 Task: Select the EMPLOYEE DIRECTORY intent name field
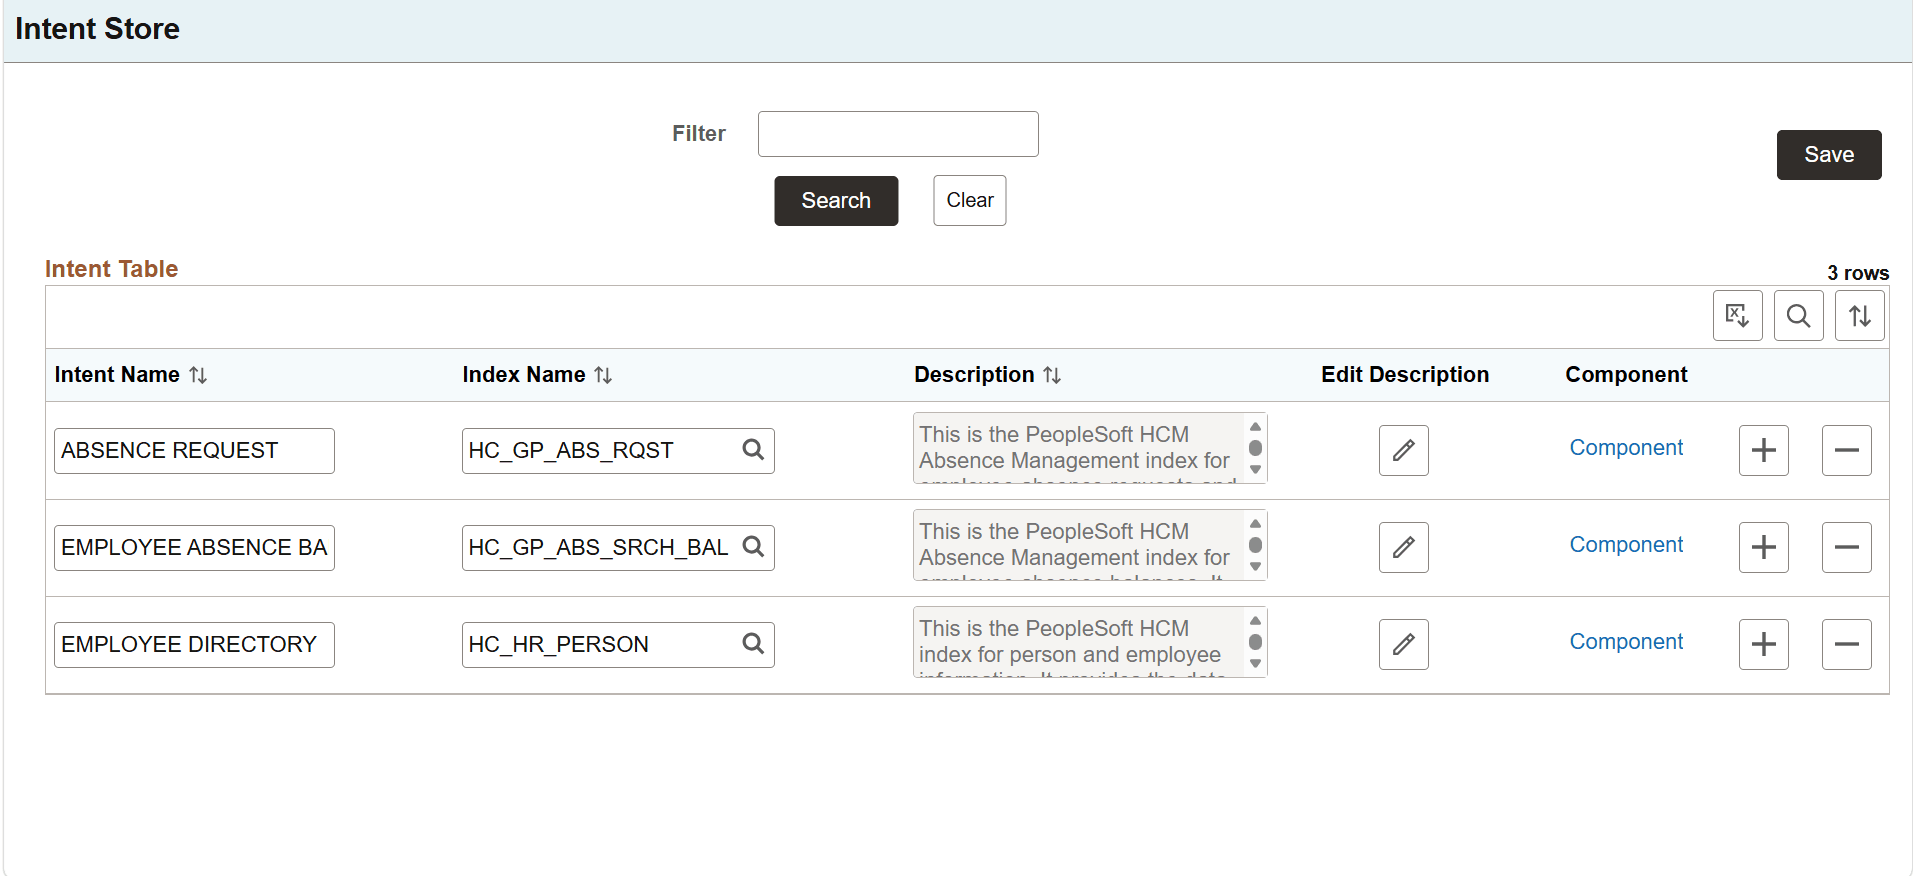[194, 645]
